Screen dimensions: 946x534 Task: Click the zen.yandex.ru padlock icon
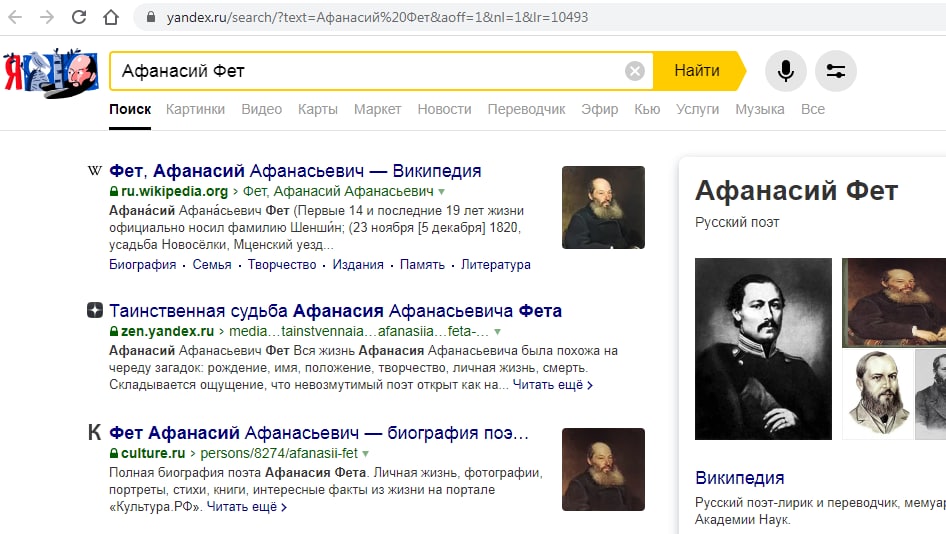click(x=113, y=331)
